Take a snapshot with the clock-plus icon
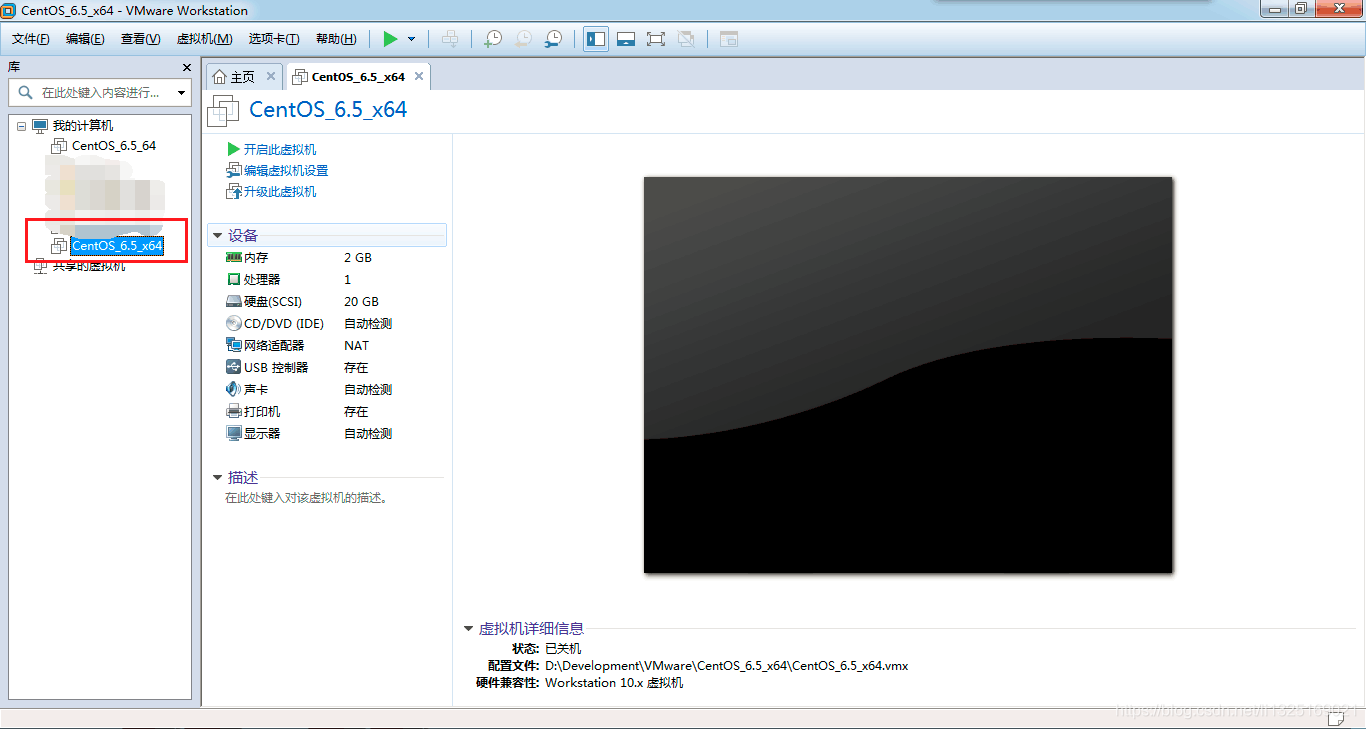This screenshot has width=1366, height=729. pos(493,39)
